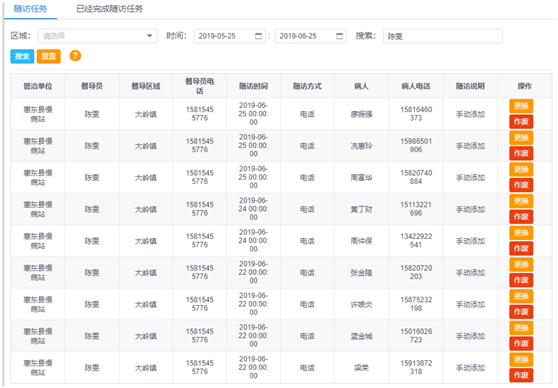Click the 随访方式 column header

click(x=307, y=86)
